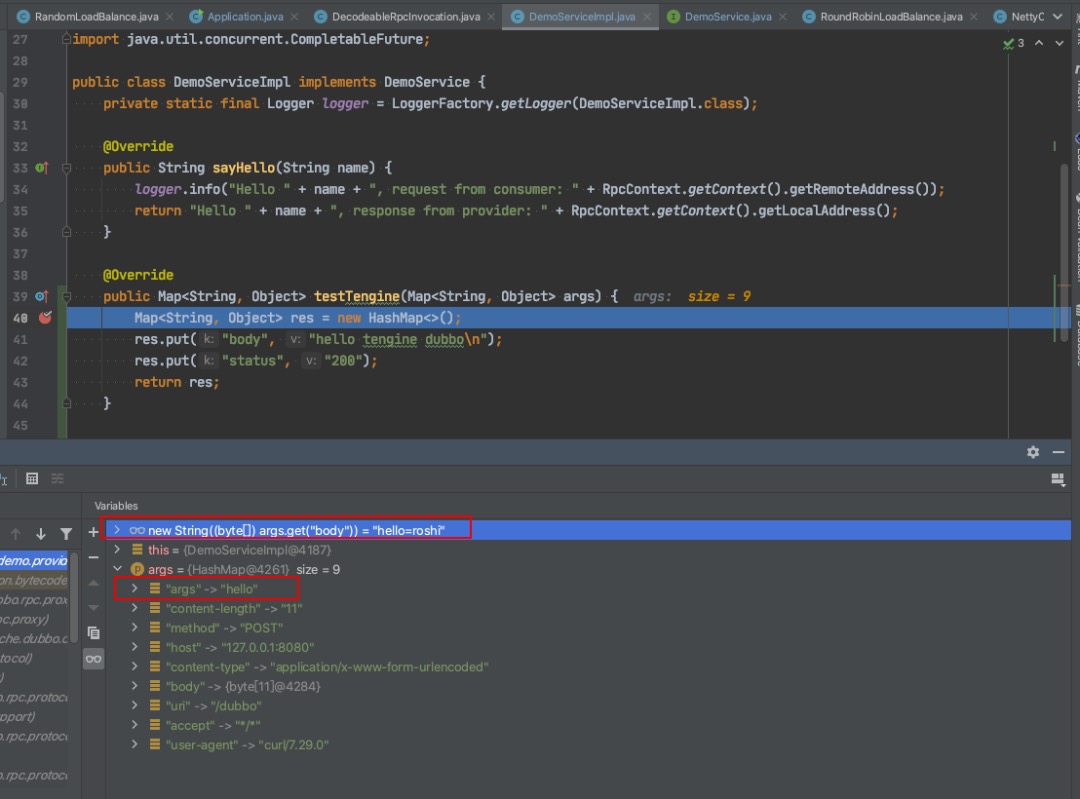Collapse the args HashMap variable node

(x=117, y=569)
